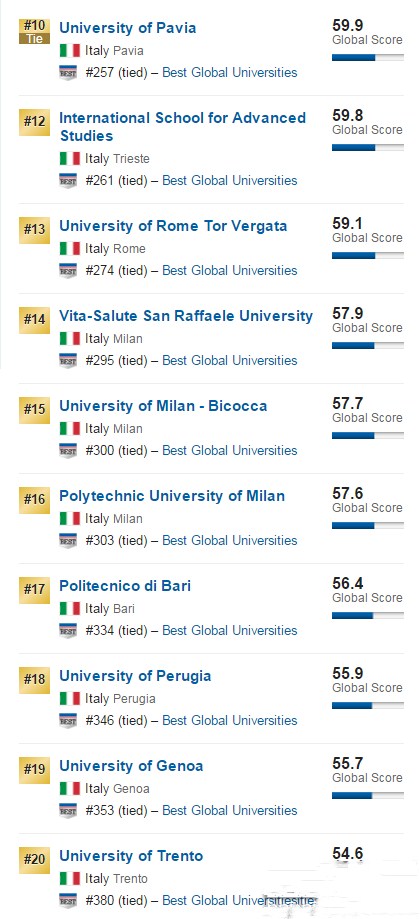Open the Polytechnic University of Milan link

(172, 496)
